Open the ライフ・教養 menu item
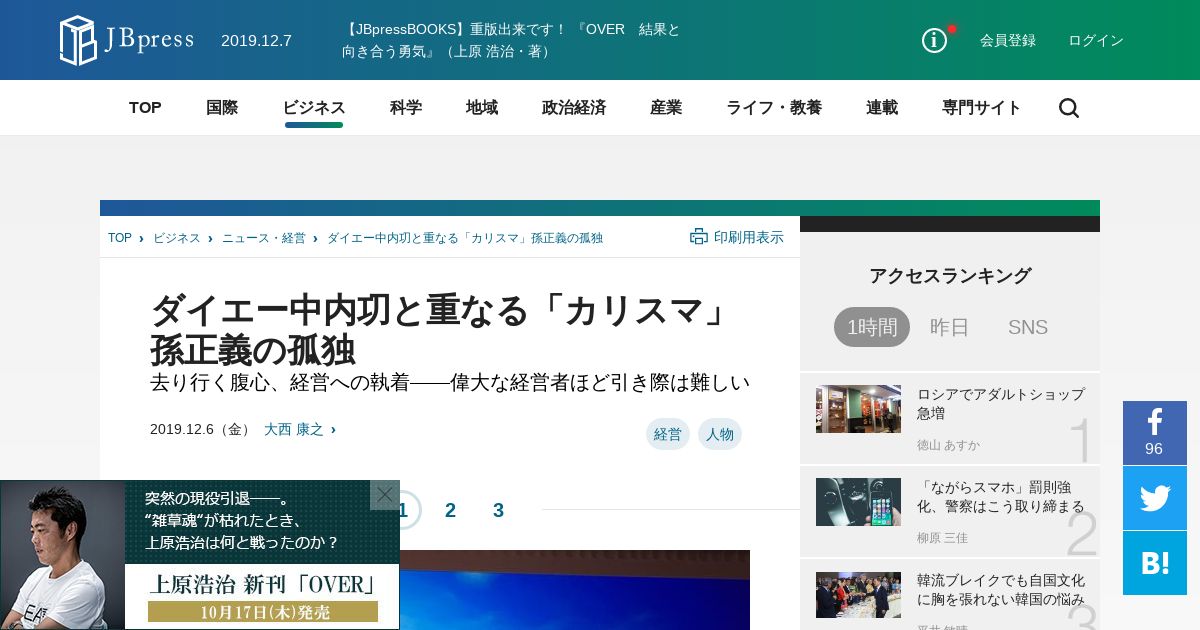Viewport: 1200px width, 630px height. (x=774, y=108)
